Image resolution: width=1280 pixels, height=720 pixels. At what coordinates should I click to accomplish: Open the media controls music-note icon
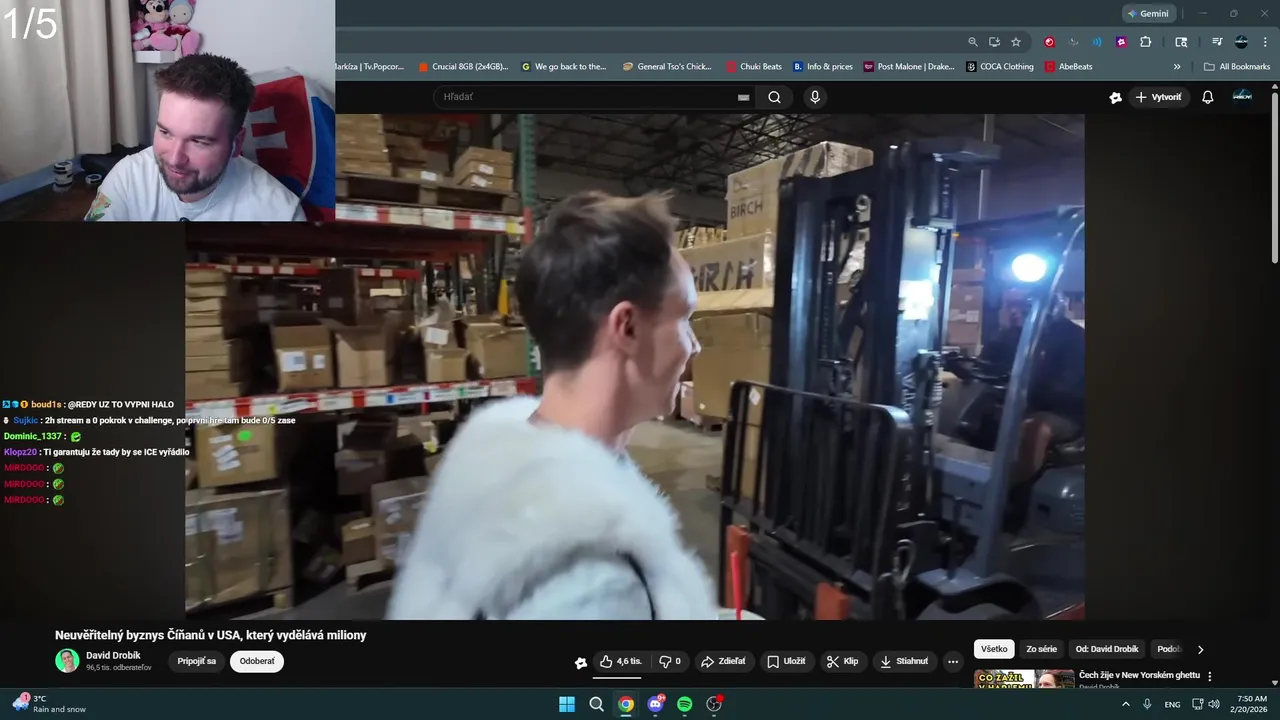click(1217, 42)
